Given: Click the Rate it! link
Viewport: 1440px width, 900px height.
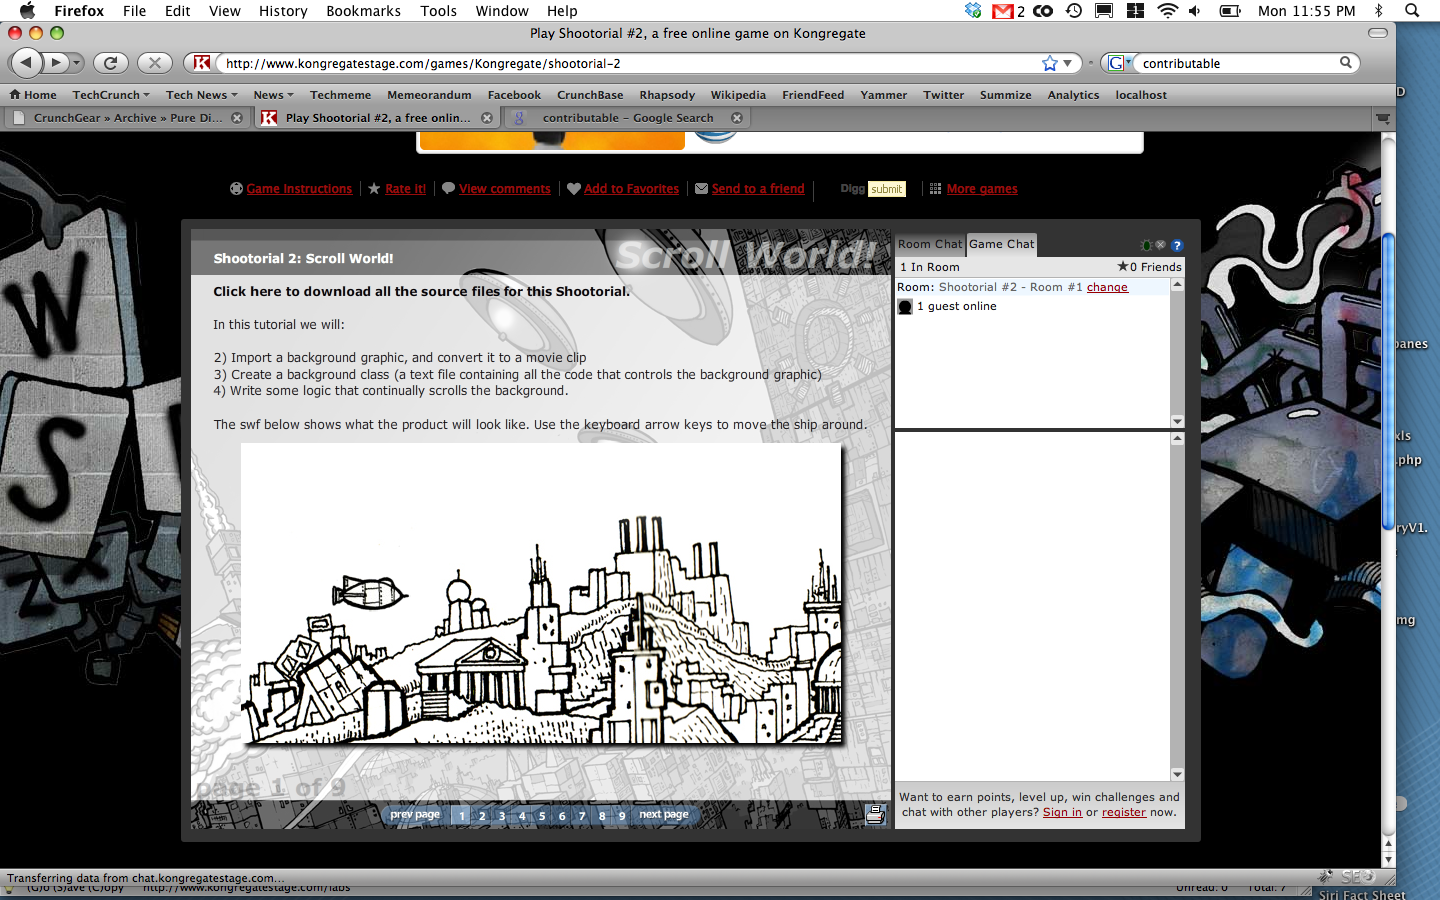Looking at the screenshot, I should (405, 189).
